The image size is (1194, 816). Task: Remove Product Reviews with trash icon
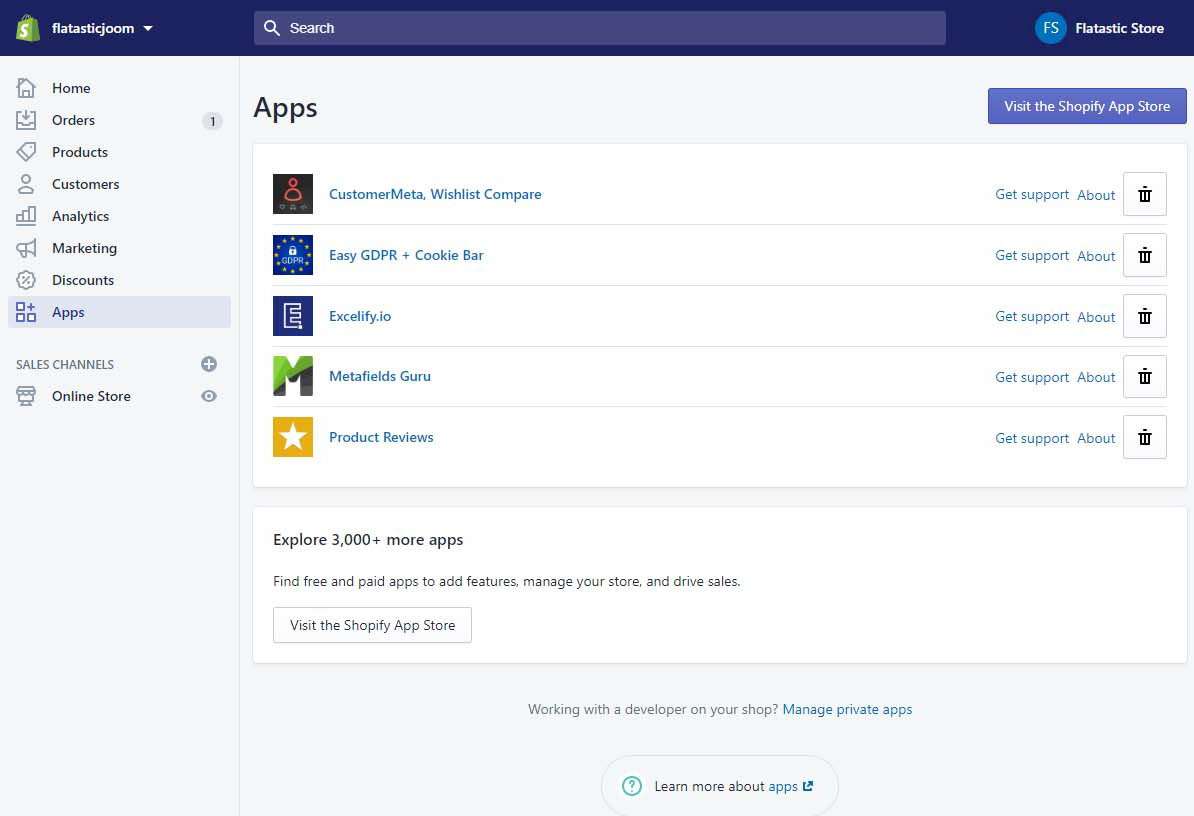click(1144, 438)
